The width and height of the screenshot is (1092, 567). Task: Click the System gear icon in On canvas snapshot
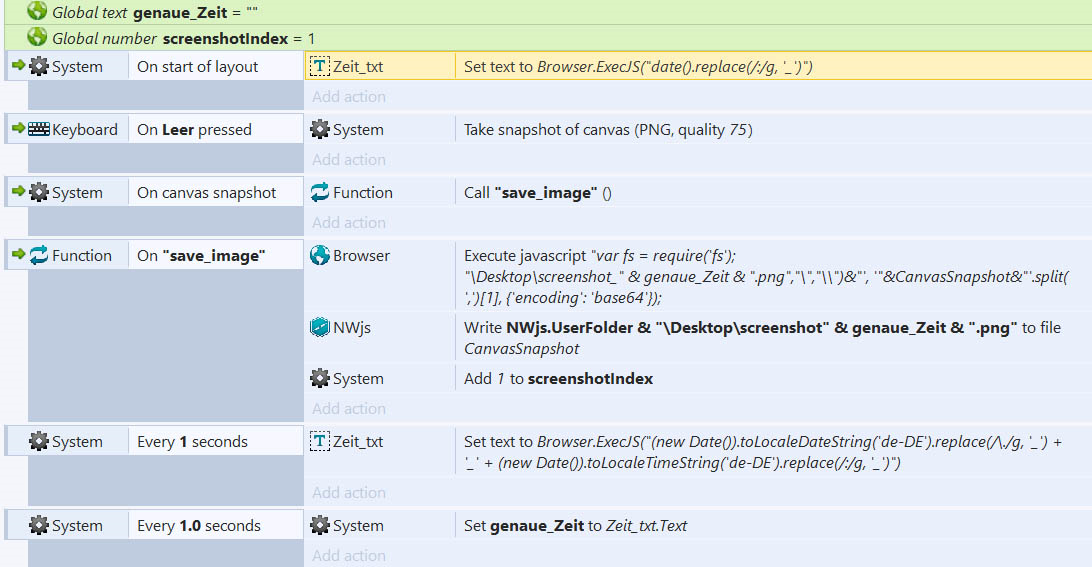pyautogui.click(x=39, y=192)
